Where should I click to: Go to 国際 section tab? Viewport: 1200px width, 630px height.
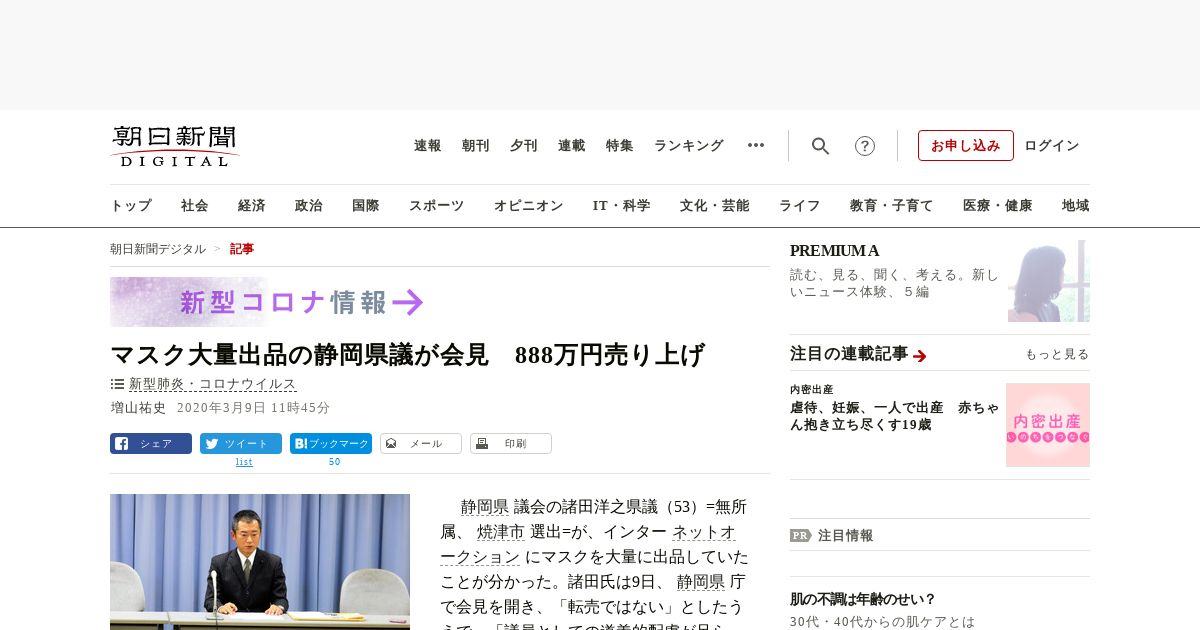[x=366, y=206]
